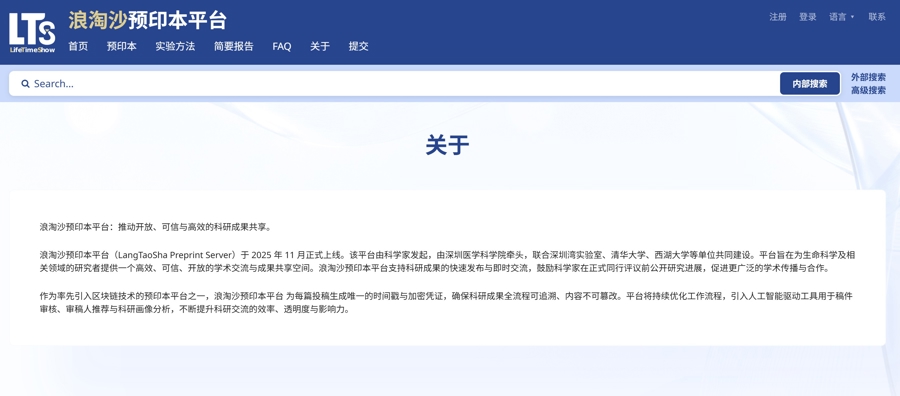Click paragraph starting 作为率先引入区块链技术

point(445,303)
